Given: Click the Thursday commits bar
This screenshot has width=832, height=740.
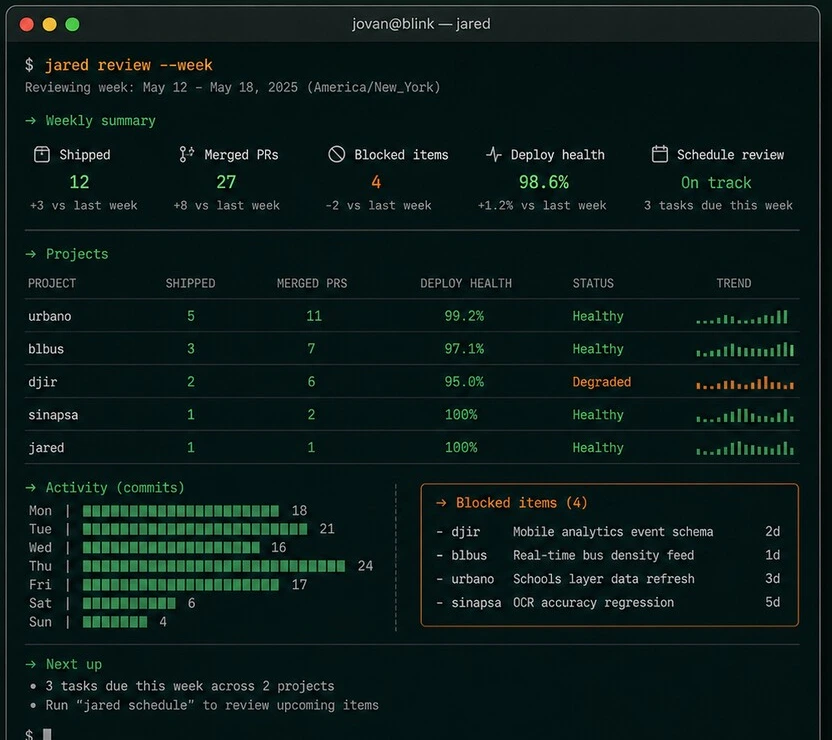Looking at the screenshot, I should (214, 566).
